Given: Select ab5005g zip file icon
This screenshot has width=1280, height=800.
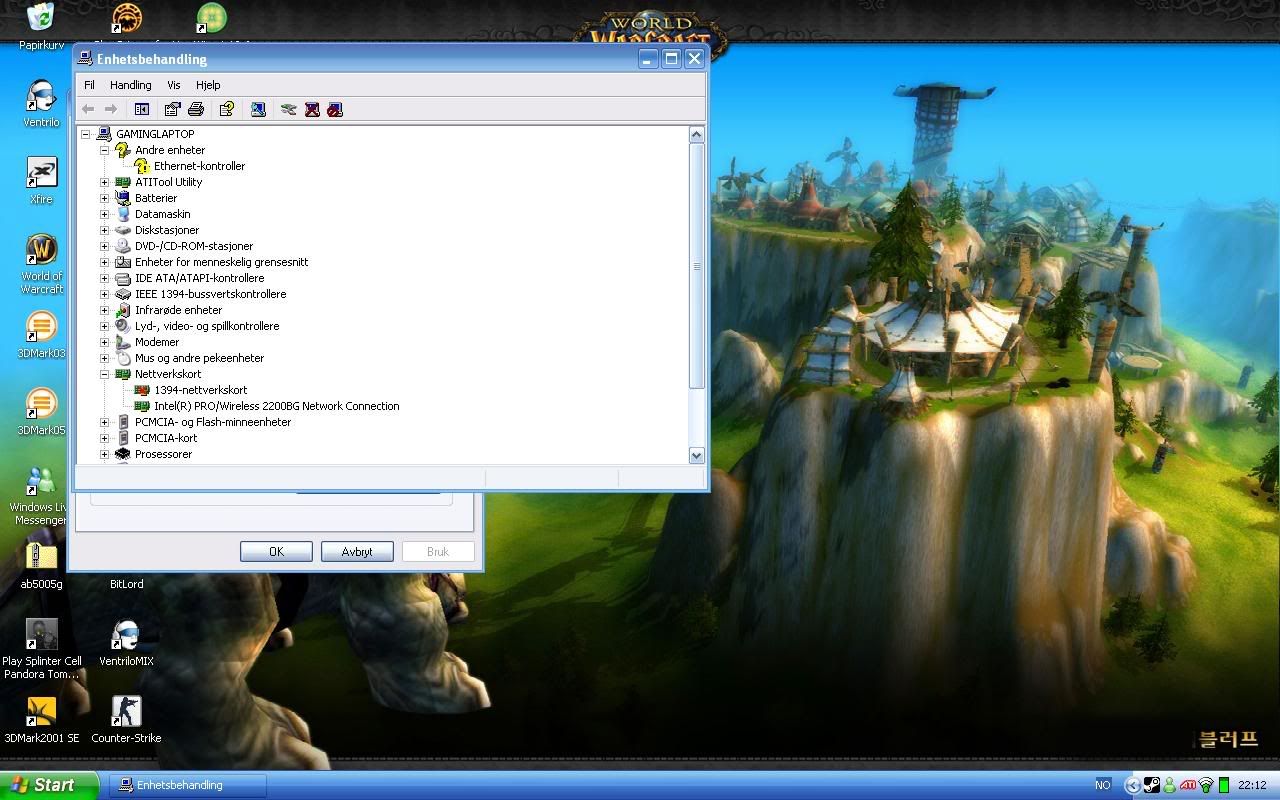Looking at the screenshot, I should 41,566.
